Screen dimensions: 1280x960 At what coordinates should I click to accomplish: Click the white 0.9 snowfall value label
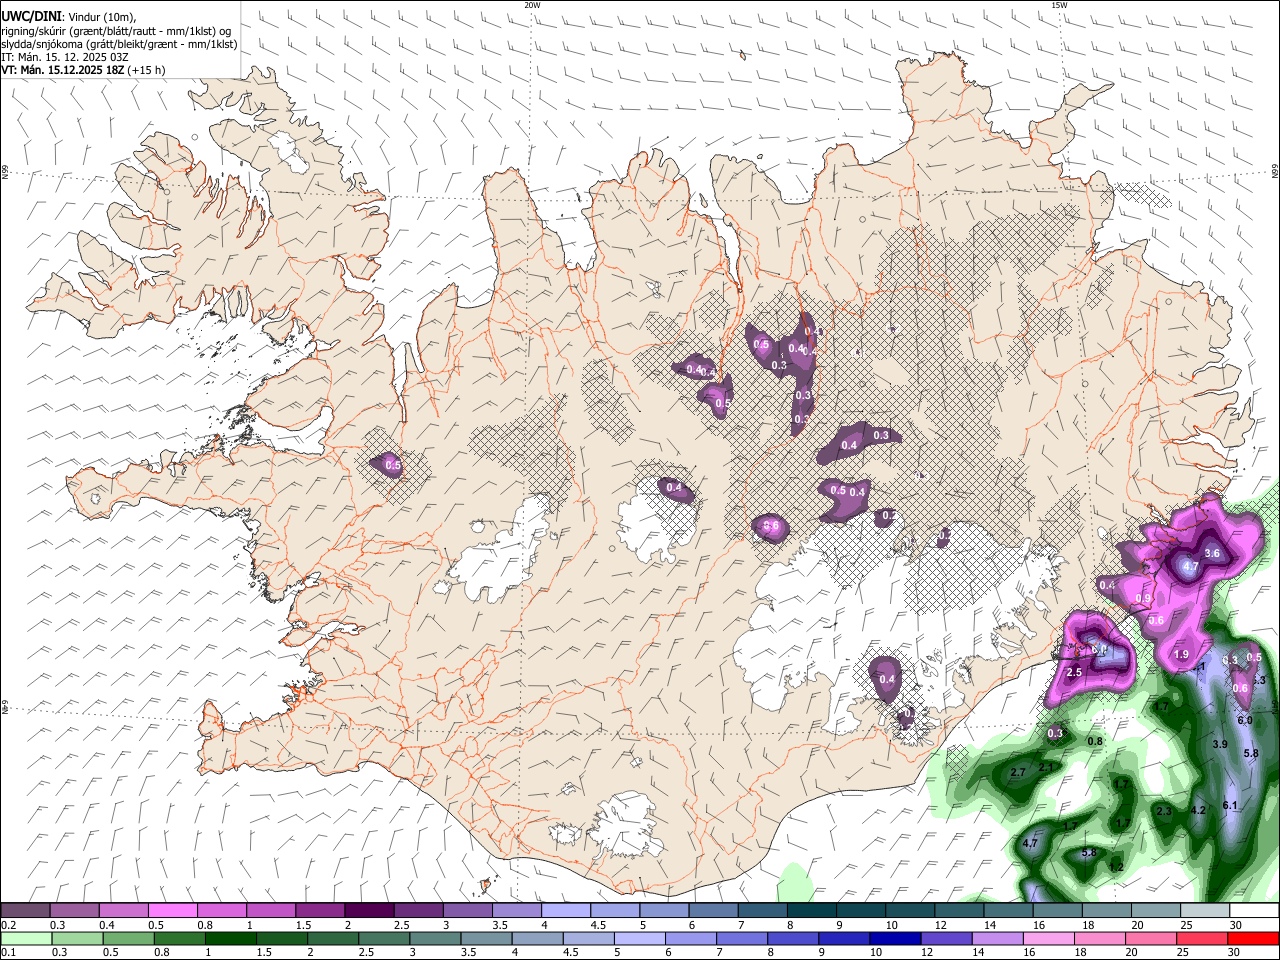point(1144,598)
